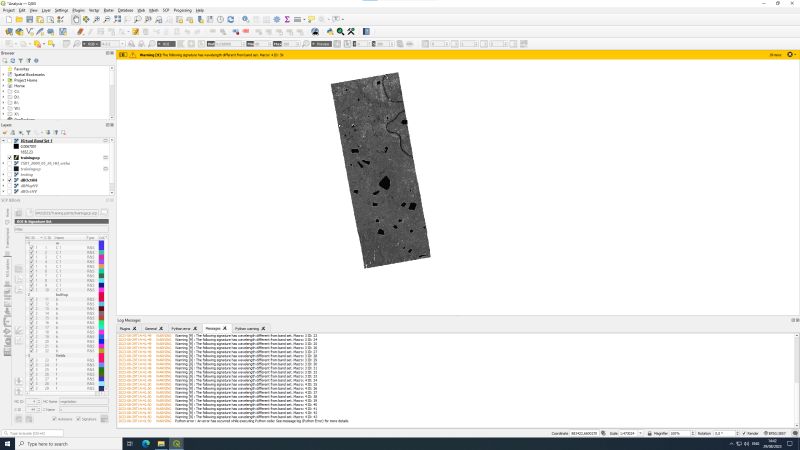Click the yellow warning bar icon

coord(133,55)
